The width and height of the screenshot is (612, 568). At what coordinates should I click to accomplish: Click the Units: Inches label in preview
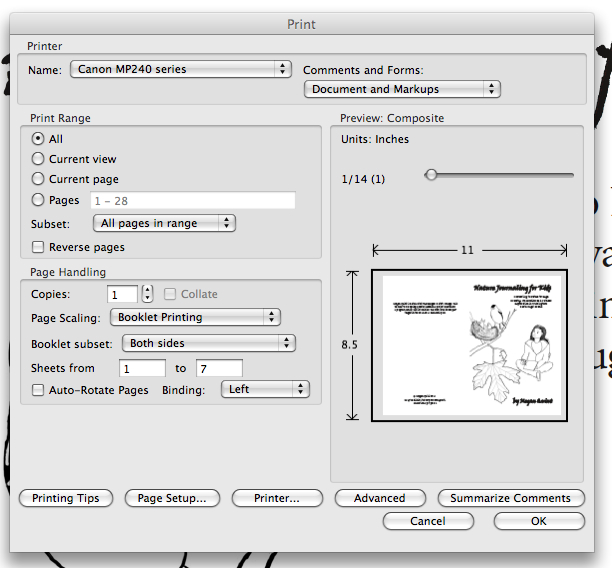pyautogui.click(x=375, y=139)
